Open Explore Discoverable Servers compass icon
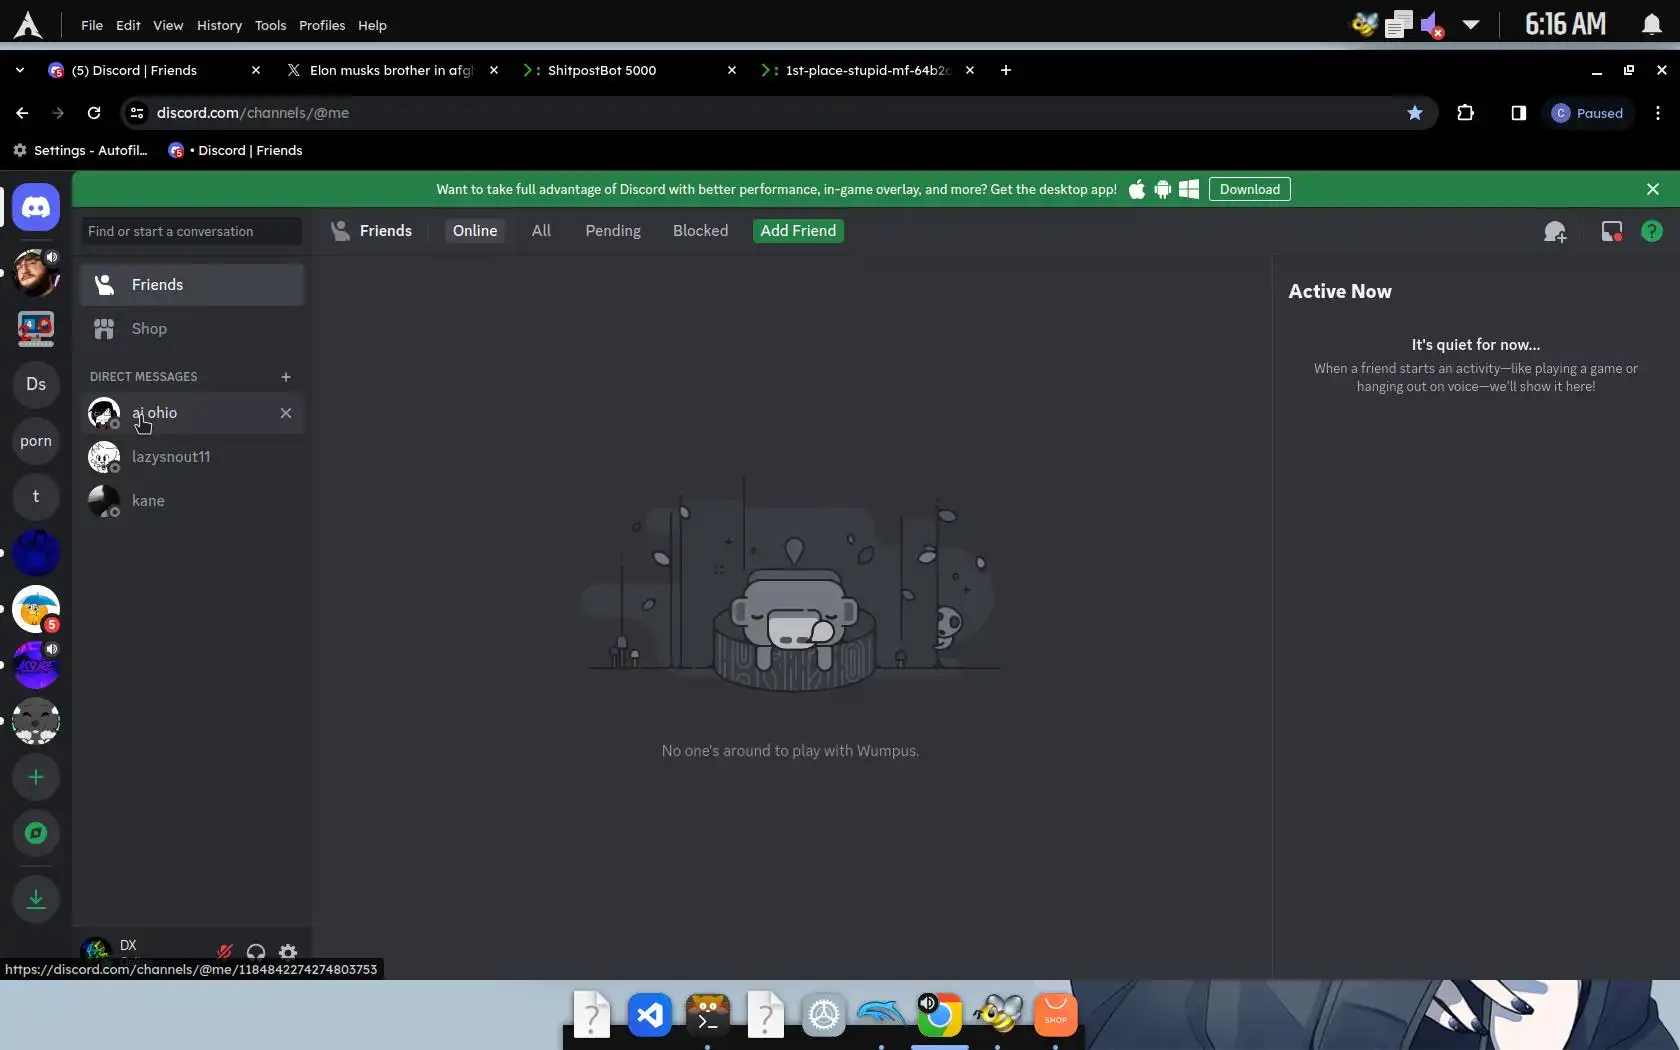Viewport: 1680px width, 1050px height. [x=36, y=833]
